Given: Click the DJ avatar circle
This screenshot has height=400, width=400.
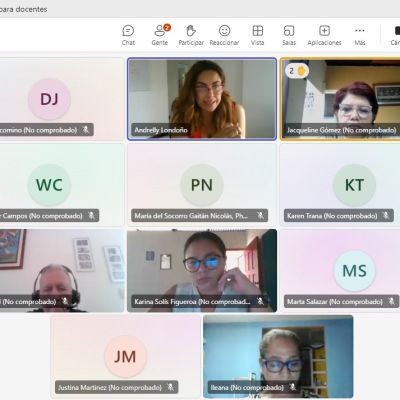Looking at the screenshot, I should coord(49,99).
